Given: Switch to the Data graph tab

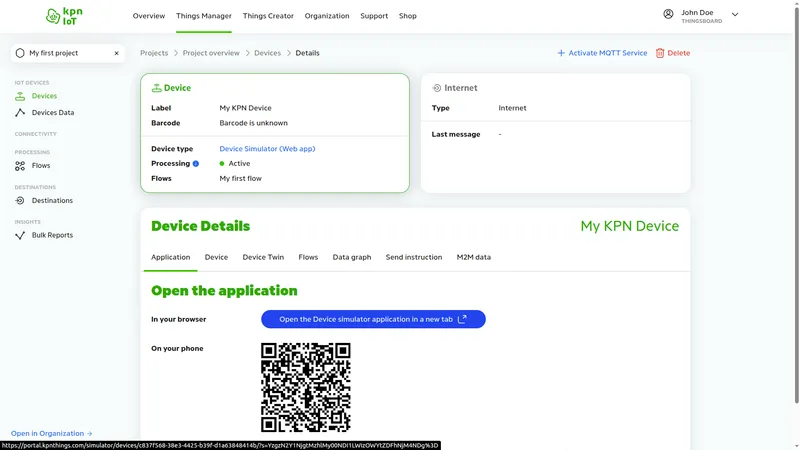Looking at the screenshot, I should coord(352,257).
